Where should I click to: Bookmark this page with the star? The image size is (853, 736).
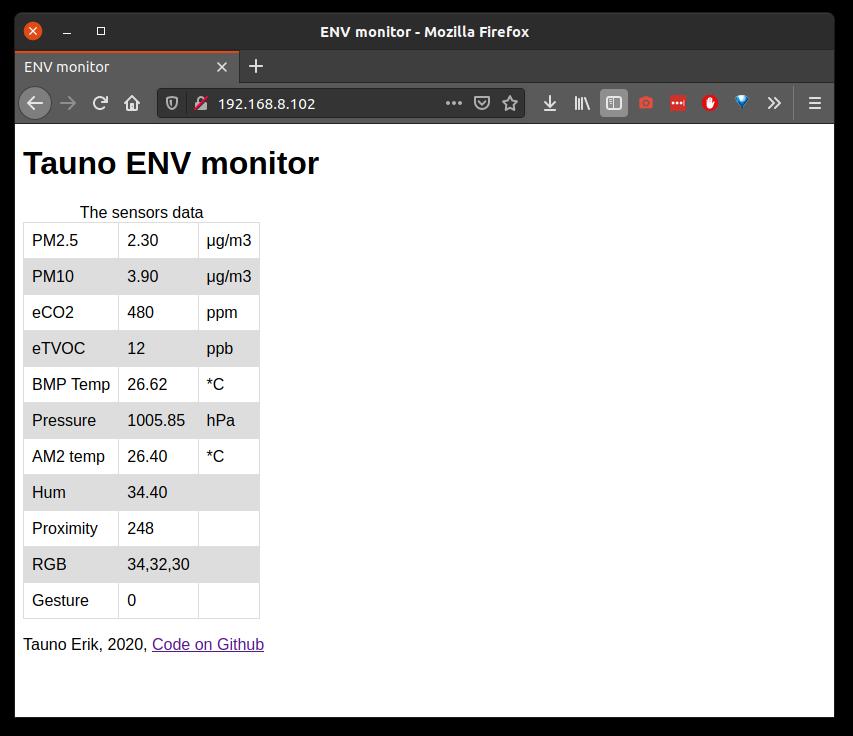point(510,103)
